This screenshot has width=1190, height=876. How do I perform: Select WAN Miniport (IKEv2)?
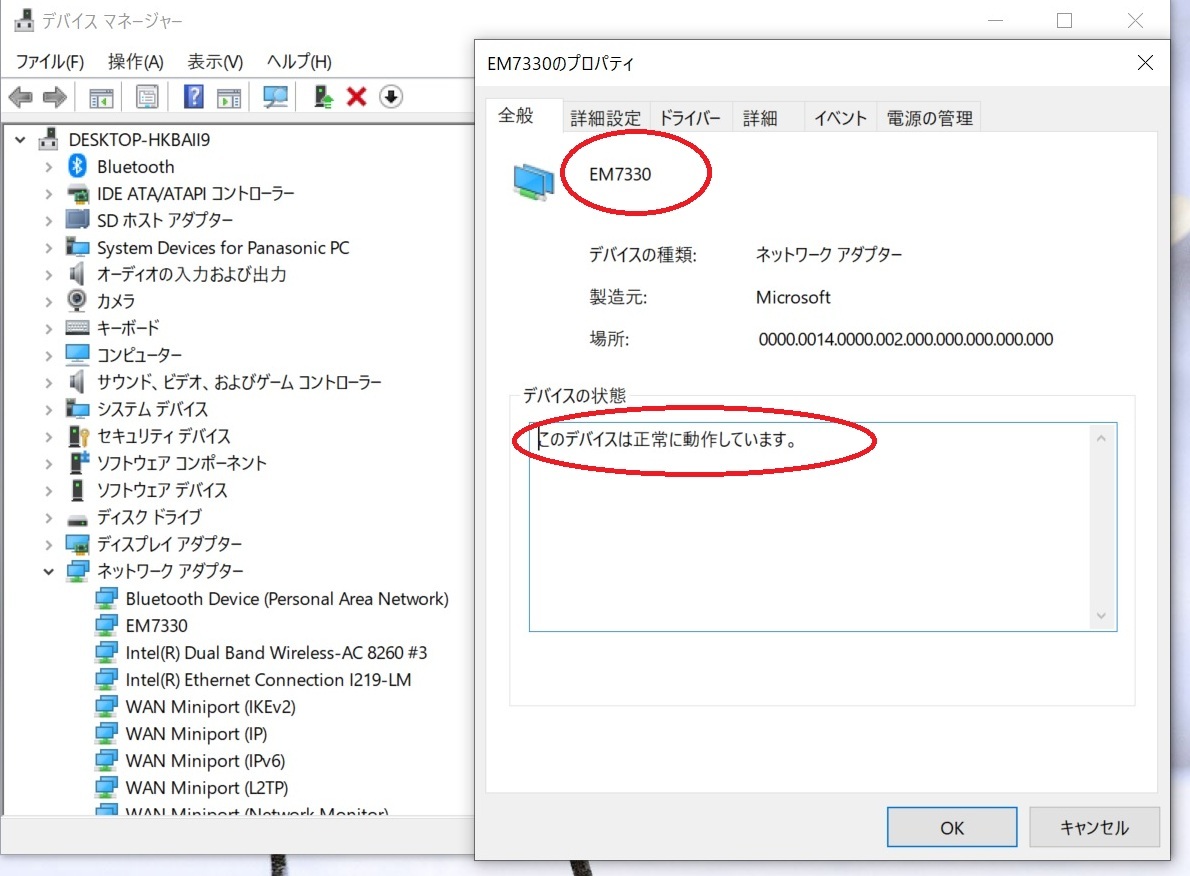[x=210, y=707]
